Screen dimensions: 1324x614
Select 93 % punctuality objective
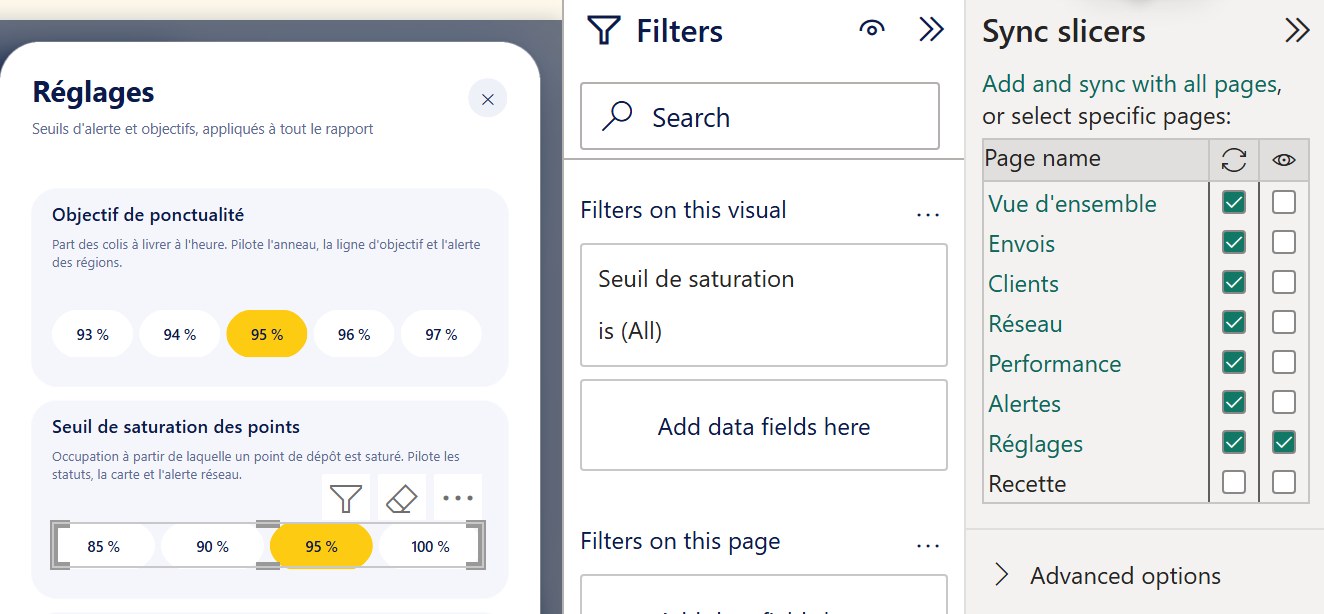(x=92, y=334)
